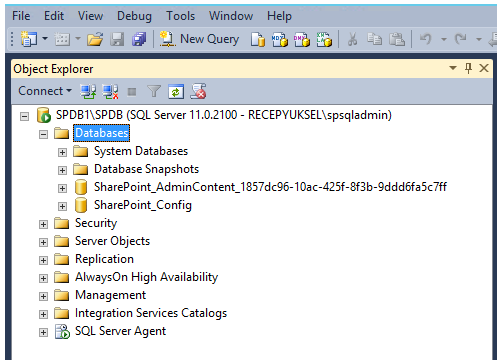Click the Database Engine Query icon

click(258, 39)
